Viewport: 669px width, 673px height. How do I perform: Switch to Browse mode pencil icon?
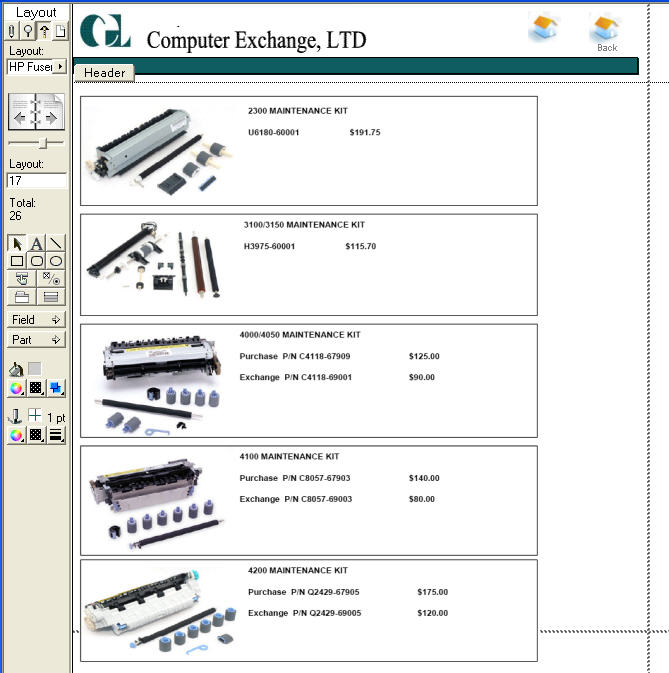pyautogui.click(x=12, y=31)
